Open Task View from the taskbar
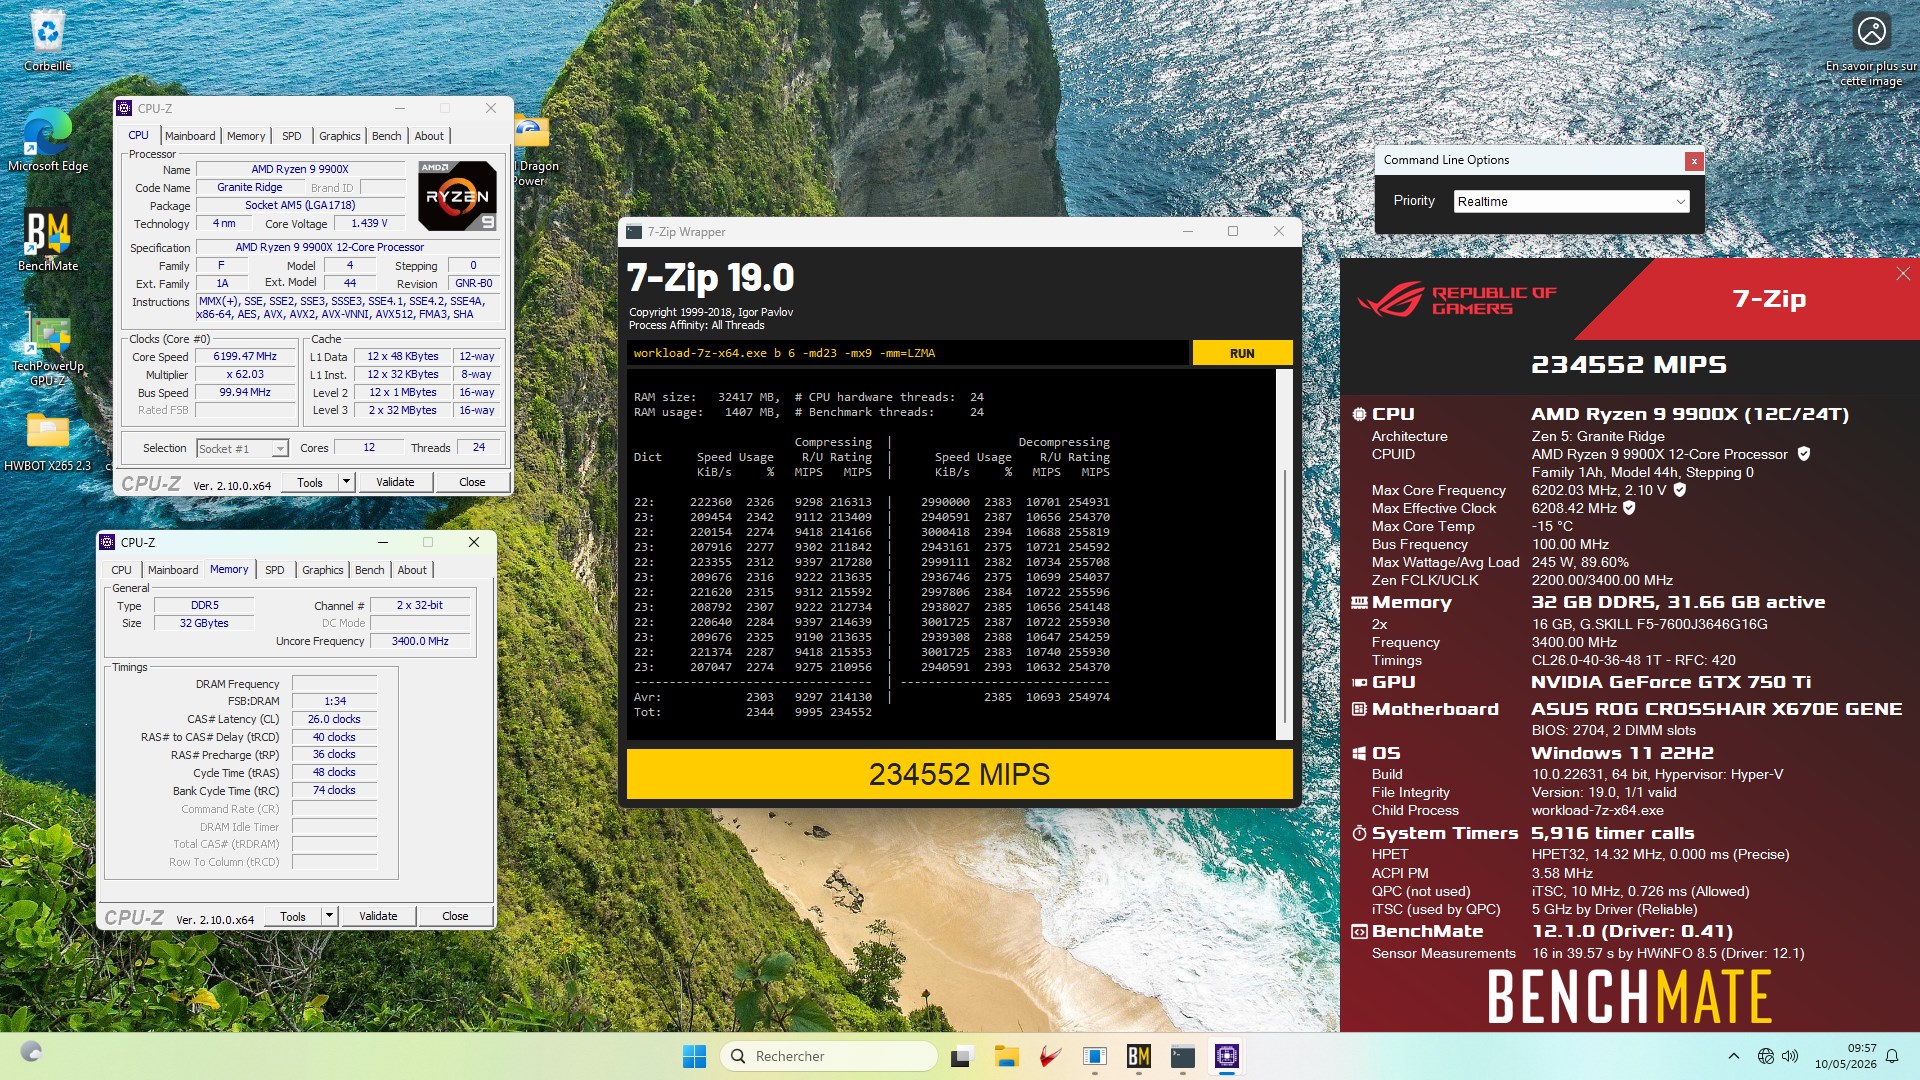Viewport: 1920px width, 1080px height. (x=962, y=1056)
